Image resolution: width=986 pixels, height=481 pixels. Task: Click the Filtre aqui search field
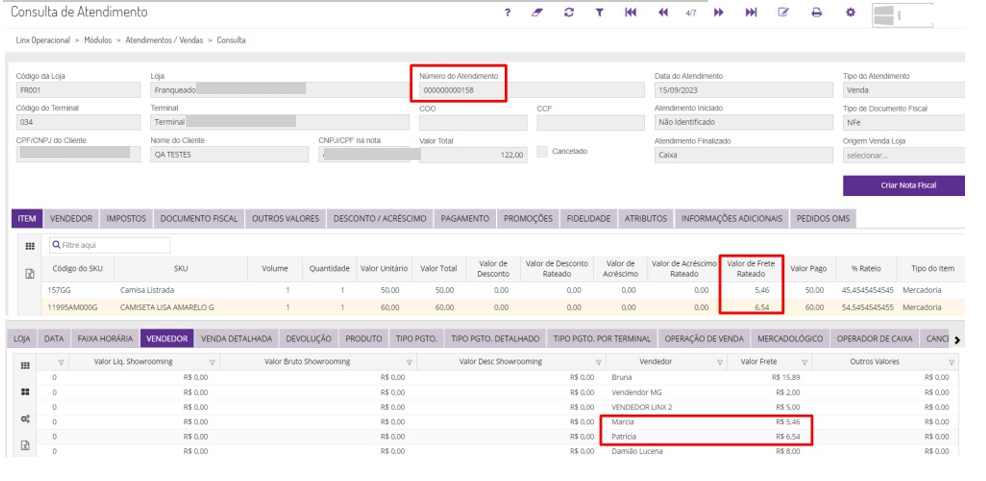tap(110, 245)
